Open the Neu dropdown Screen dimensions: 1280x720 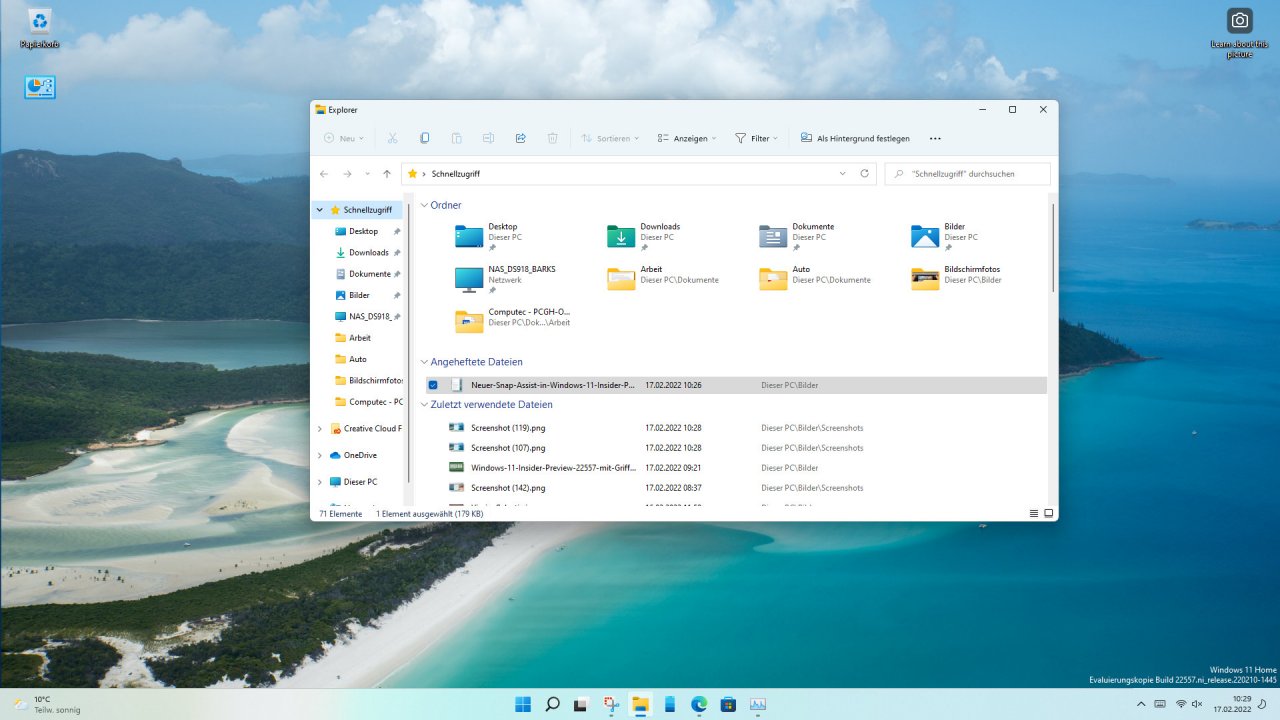344,138
